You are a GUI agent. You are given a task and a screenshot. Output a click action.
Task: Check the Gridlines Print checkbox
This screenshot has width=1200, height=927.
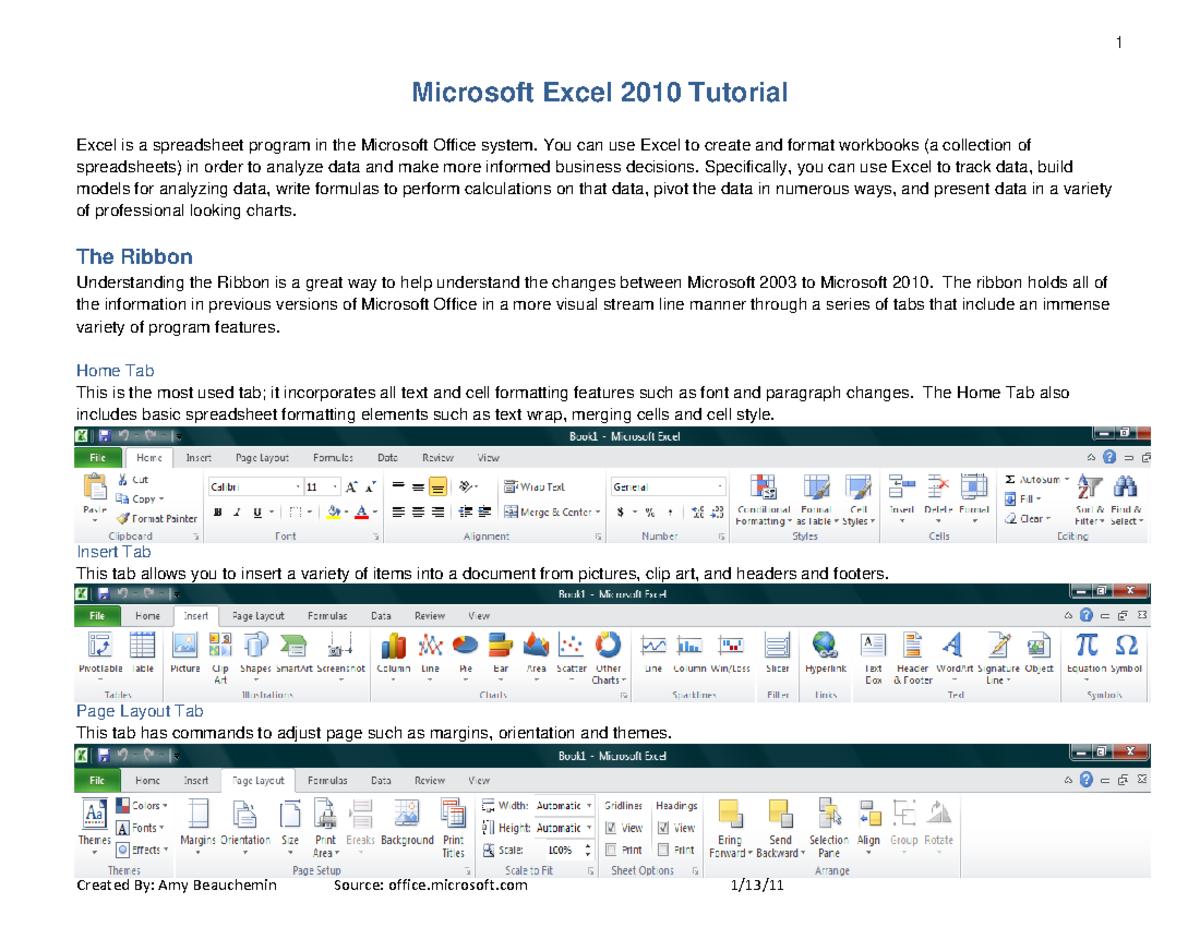[613, 850]
